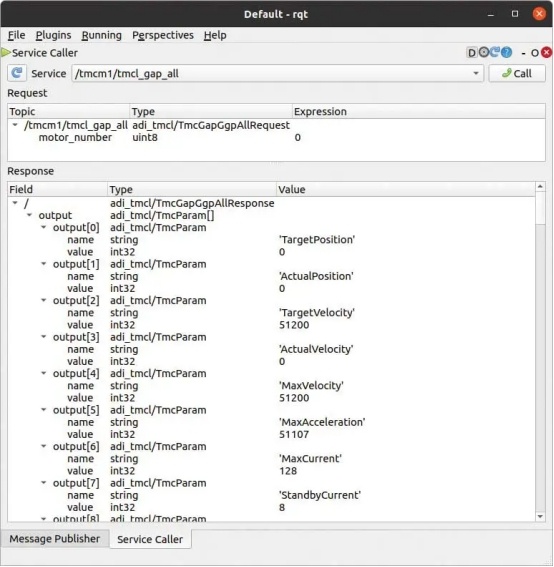Click the minimize dash icon in plugin header
Screen dimensions: 554x567
[523, 53]
